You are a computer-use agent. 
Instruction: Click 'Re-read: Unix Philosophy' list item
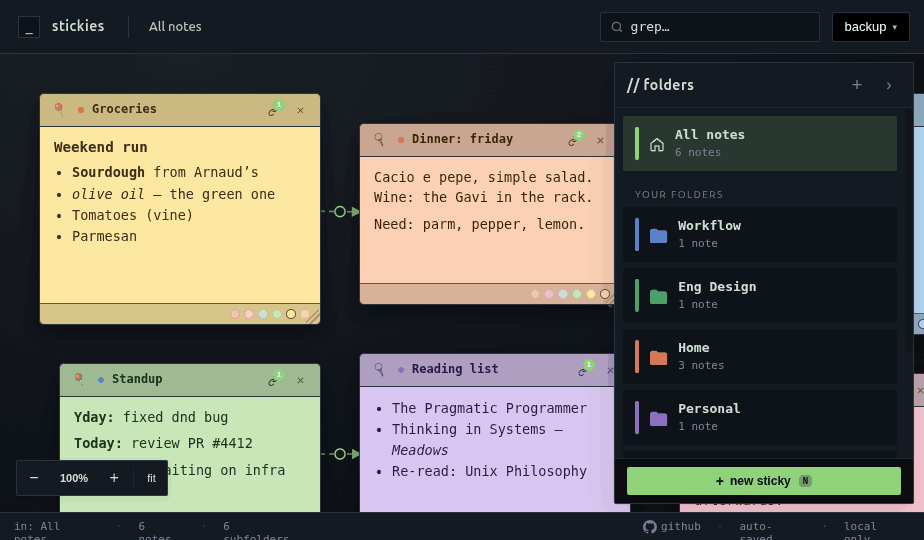(x=490, y=472)
